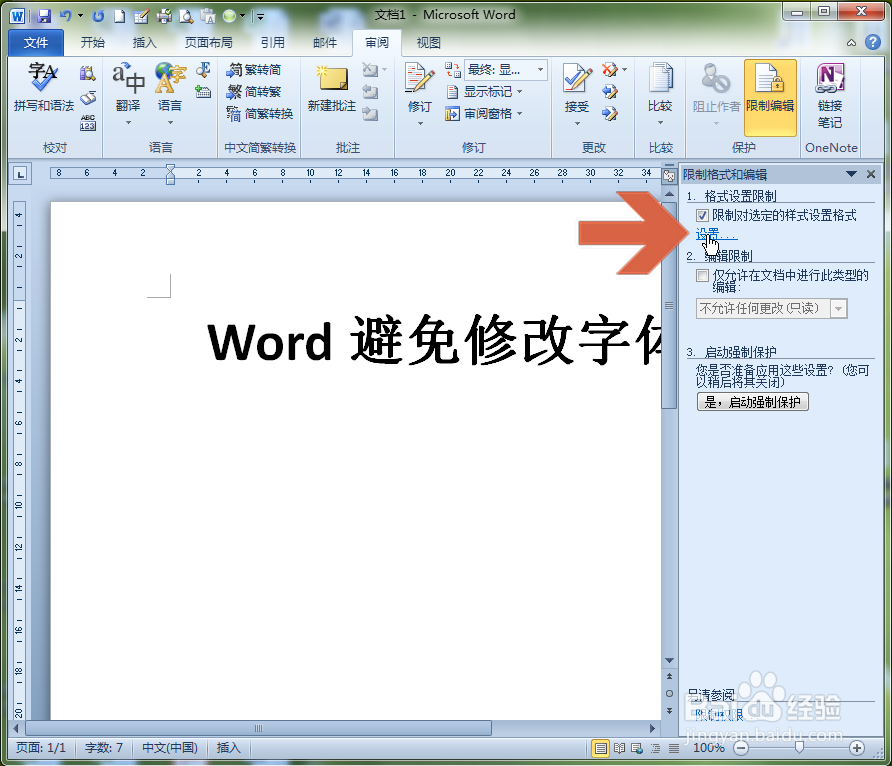Select Full Screen Reading view icon
The height and width of the screenshot is (766, 892).
pos(620,748)
